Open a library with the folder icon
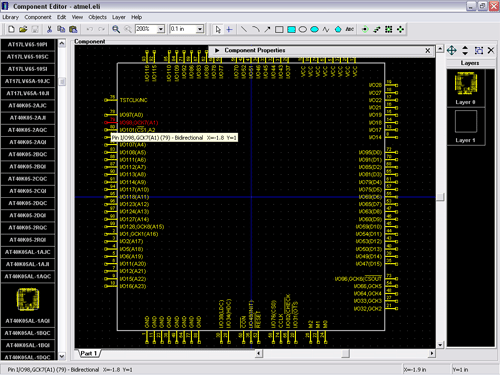 [23, 29]
